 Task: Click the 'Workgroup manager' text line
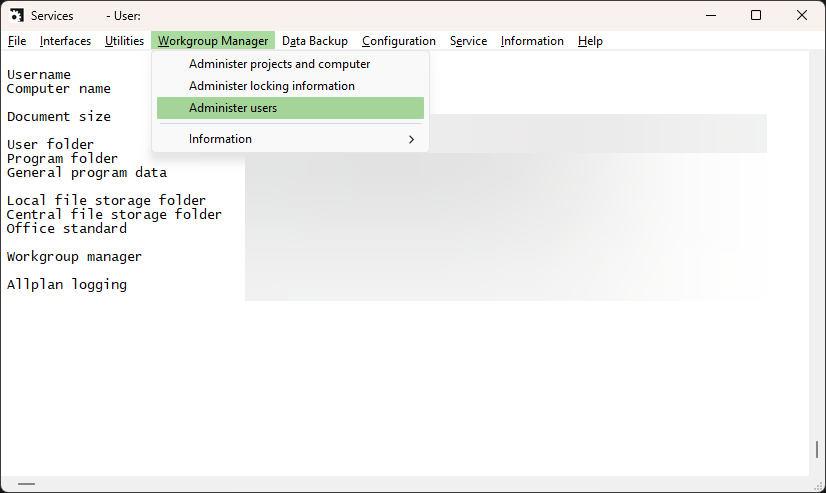pyautogui.click(x=74, y=257)
